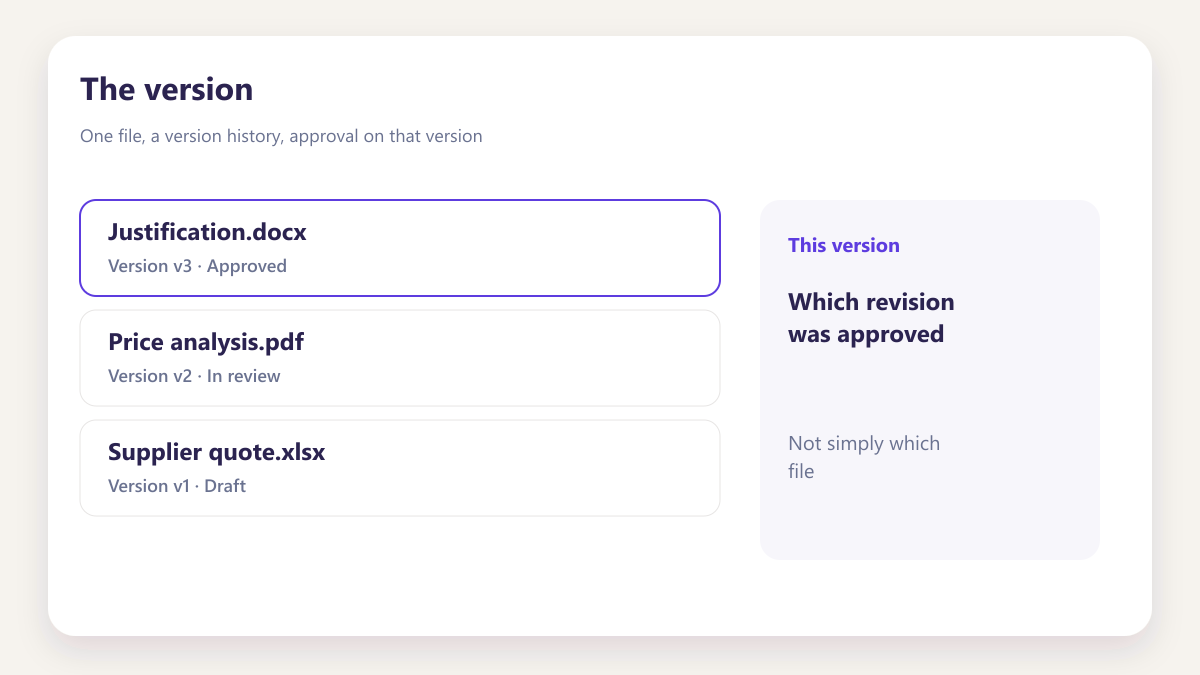Select the Justification.docx file card

(400, 248)
